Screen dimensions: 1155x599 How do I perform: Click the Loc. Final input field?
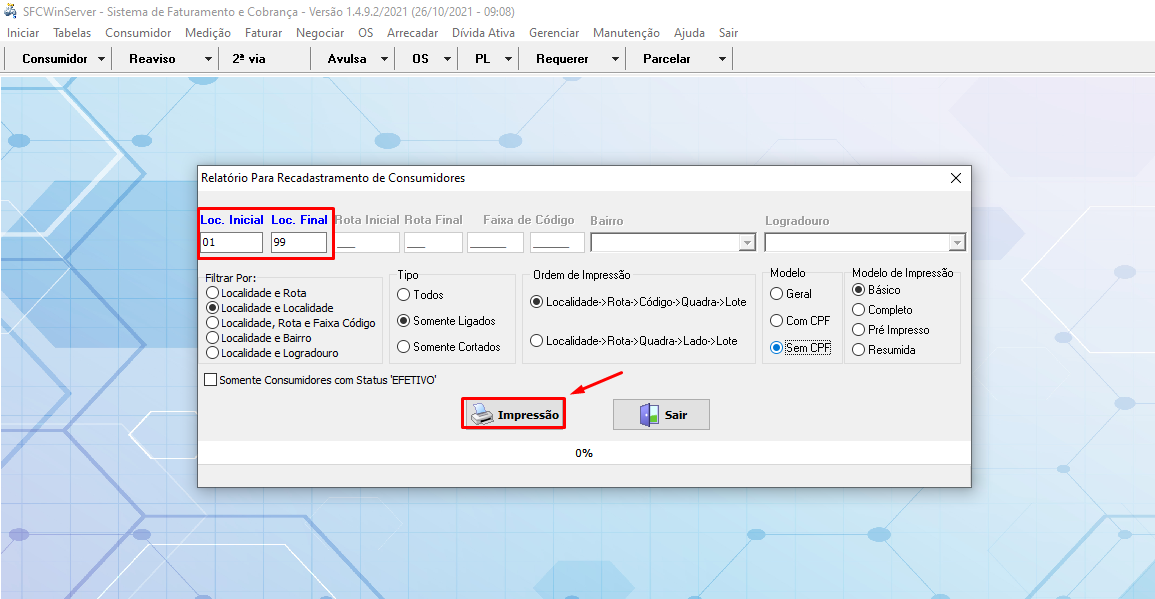point(298,243)
